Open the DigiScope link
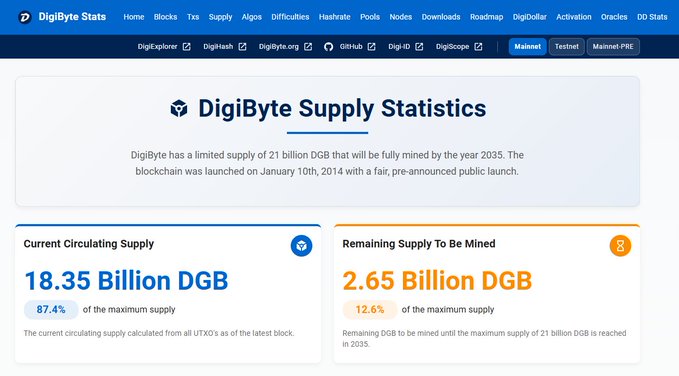The height and width of the screenshot is (376, 679). coord(453,47)
